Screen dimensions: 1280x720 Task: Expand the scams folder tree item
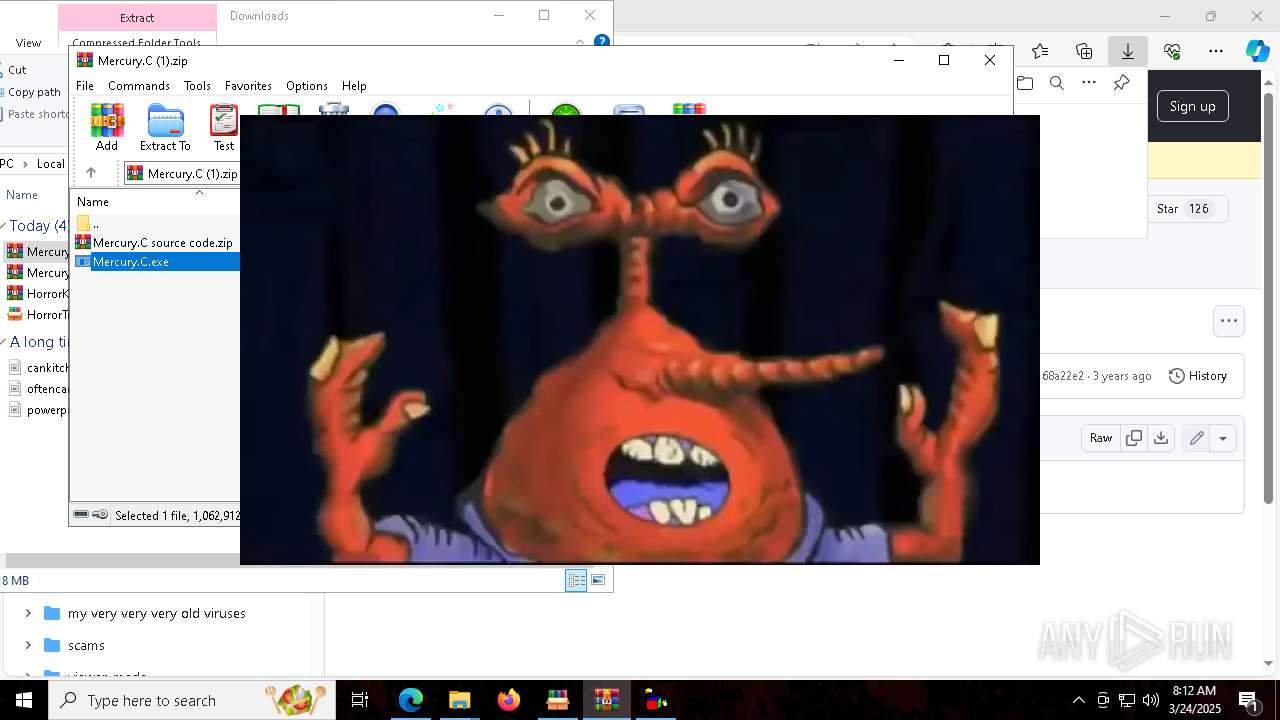(x=28, y=645)
